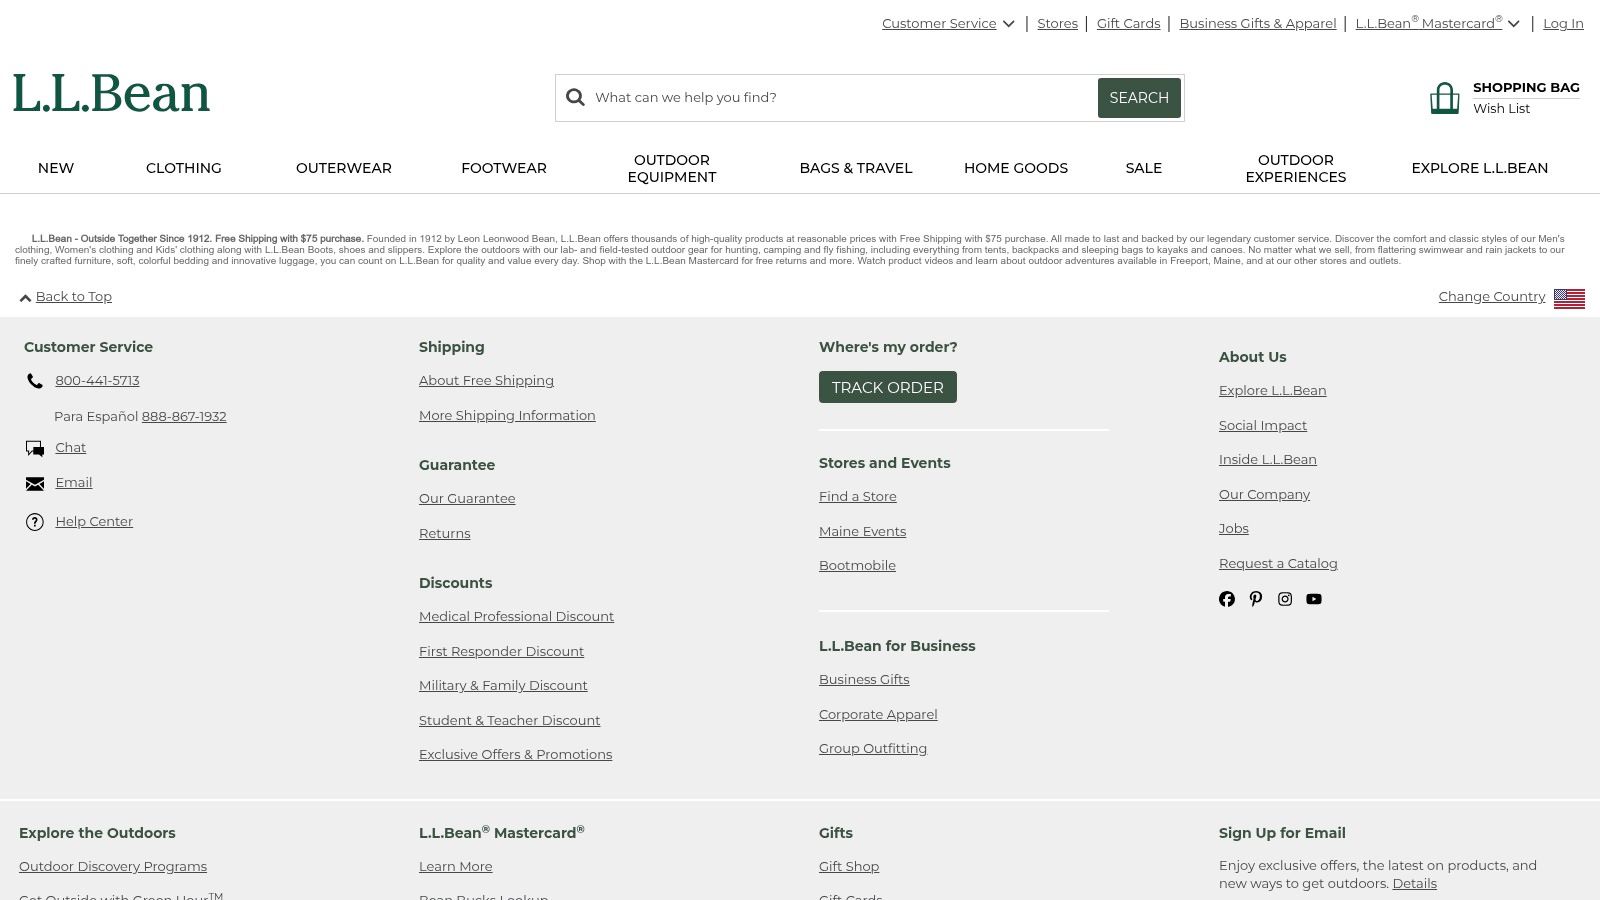Click the Log In link
1600x900 pixels.
1563,24
